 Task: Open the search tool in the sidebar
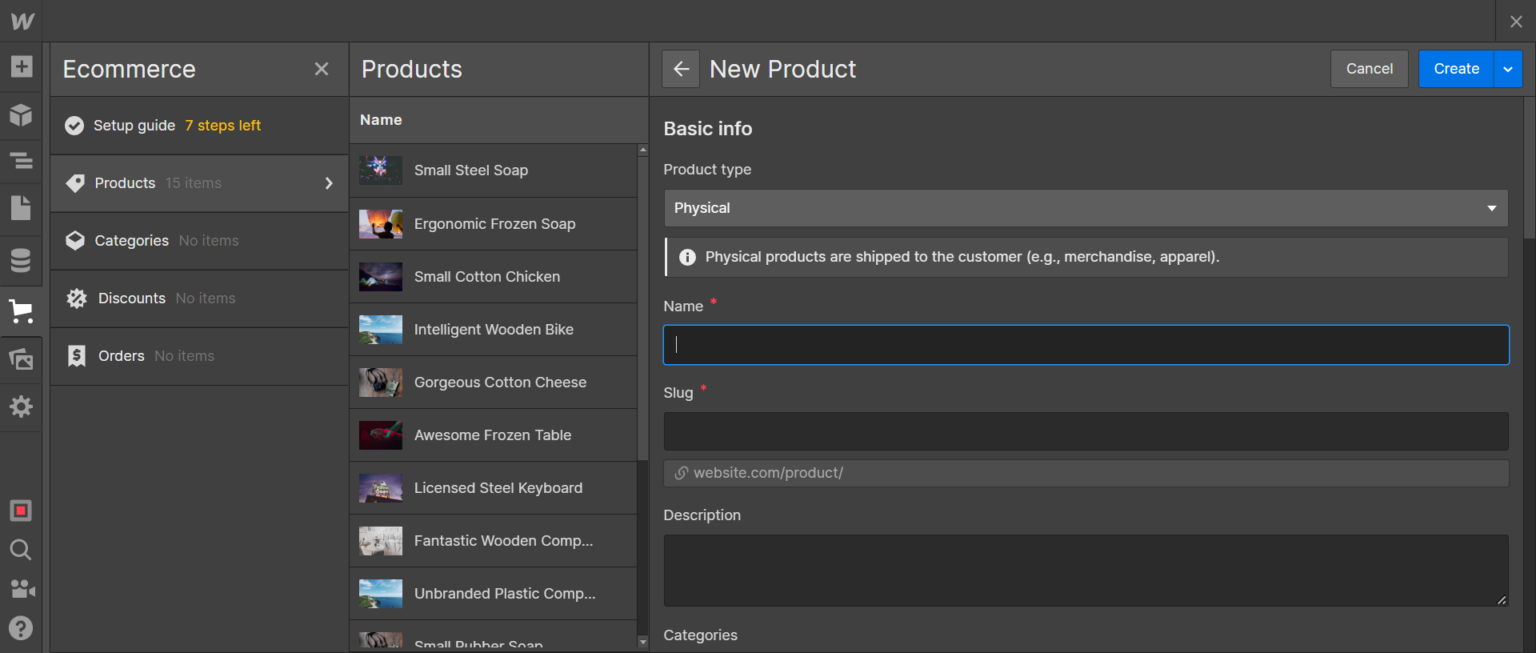tap(21, 549)
